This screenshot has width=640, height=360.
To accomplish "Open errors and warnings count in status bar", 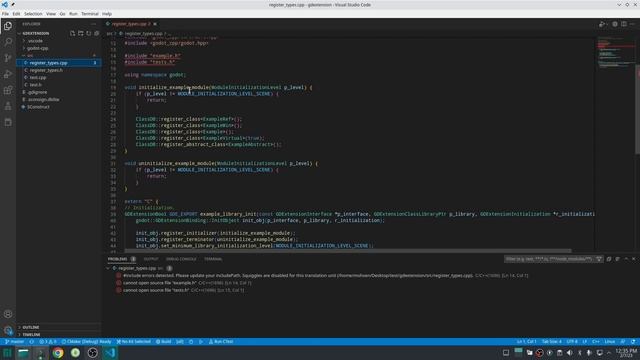I will coord(48,341).
